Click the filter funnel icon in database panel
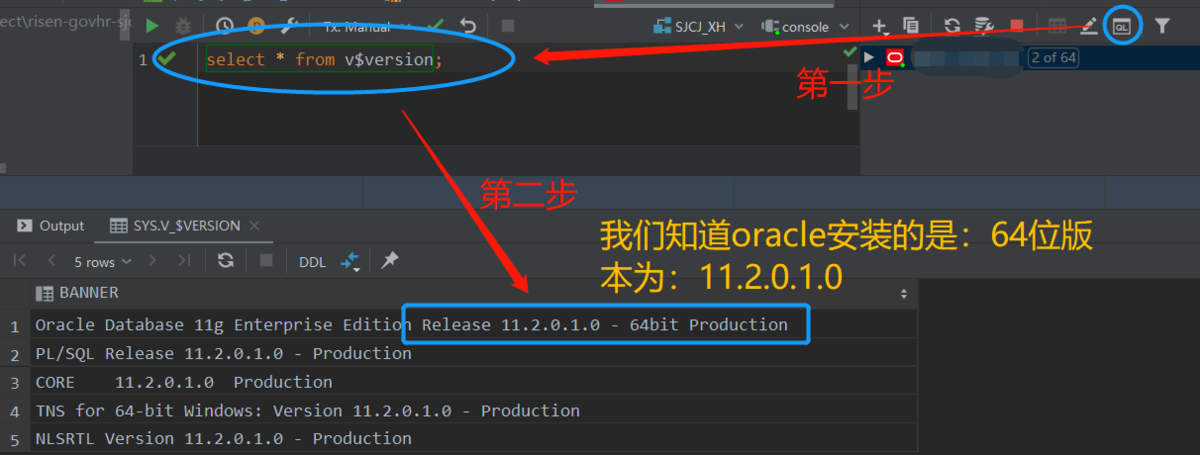This screenshot has height=455, width=1200. (1162, 27)
